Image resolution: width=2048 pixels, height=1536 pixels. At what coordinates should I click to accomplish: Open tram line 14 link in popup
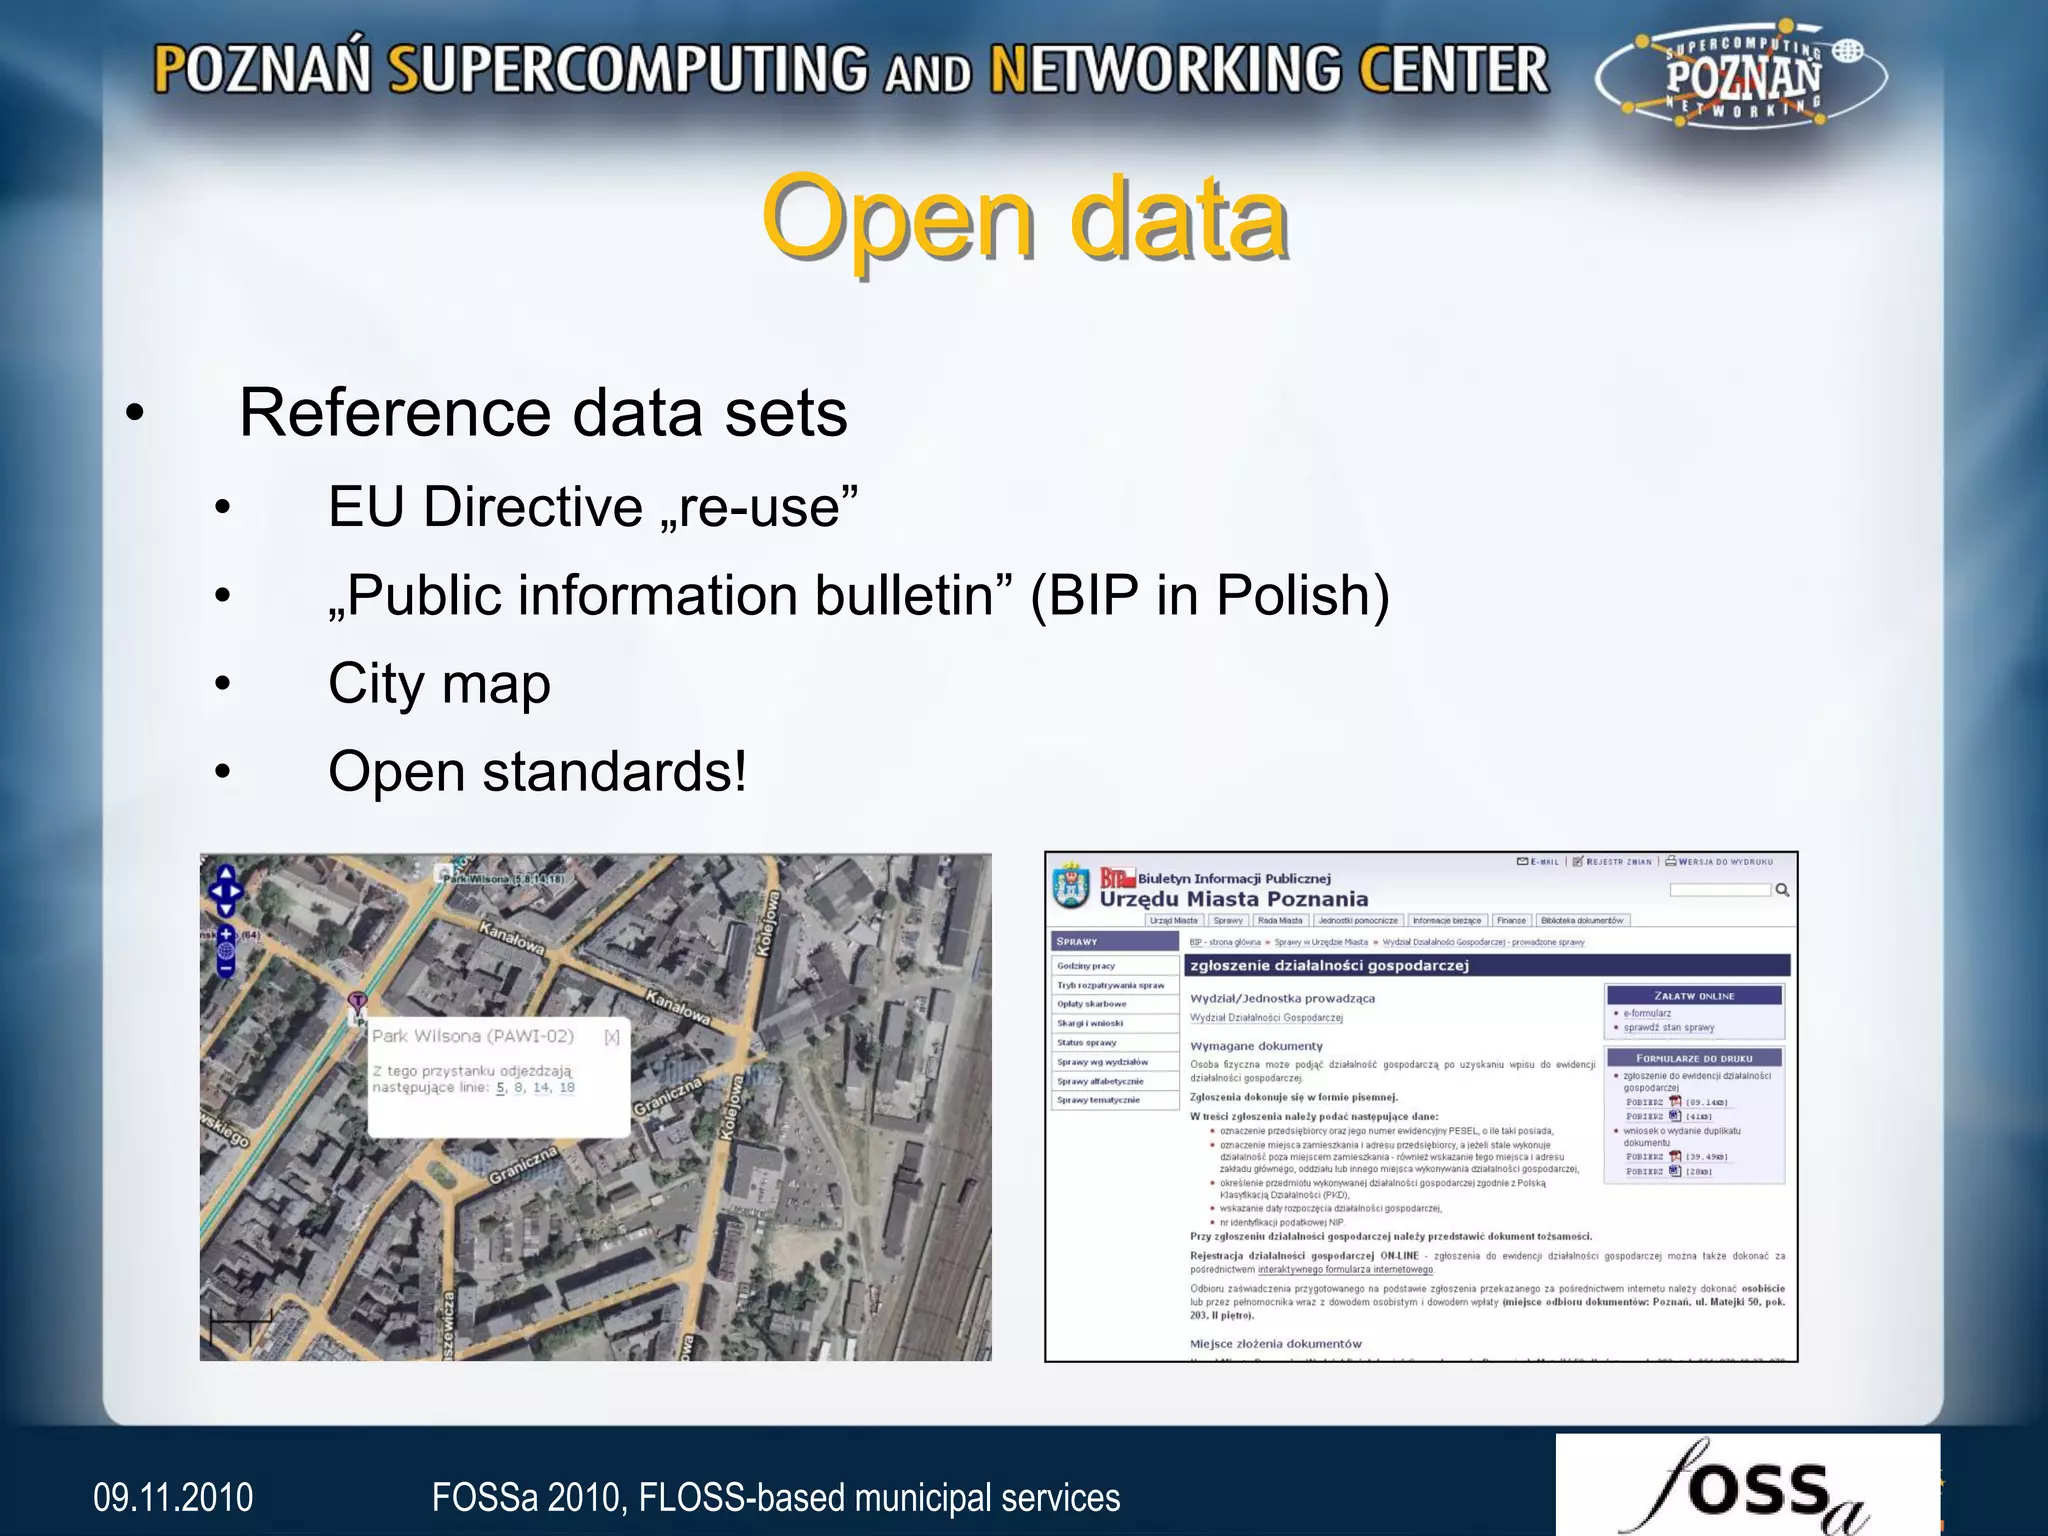pyautogui.click(x=541, y=1088)
